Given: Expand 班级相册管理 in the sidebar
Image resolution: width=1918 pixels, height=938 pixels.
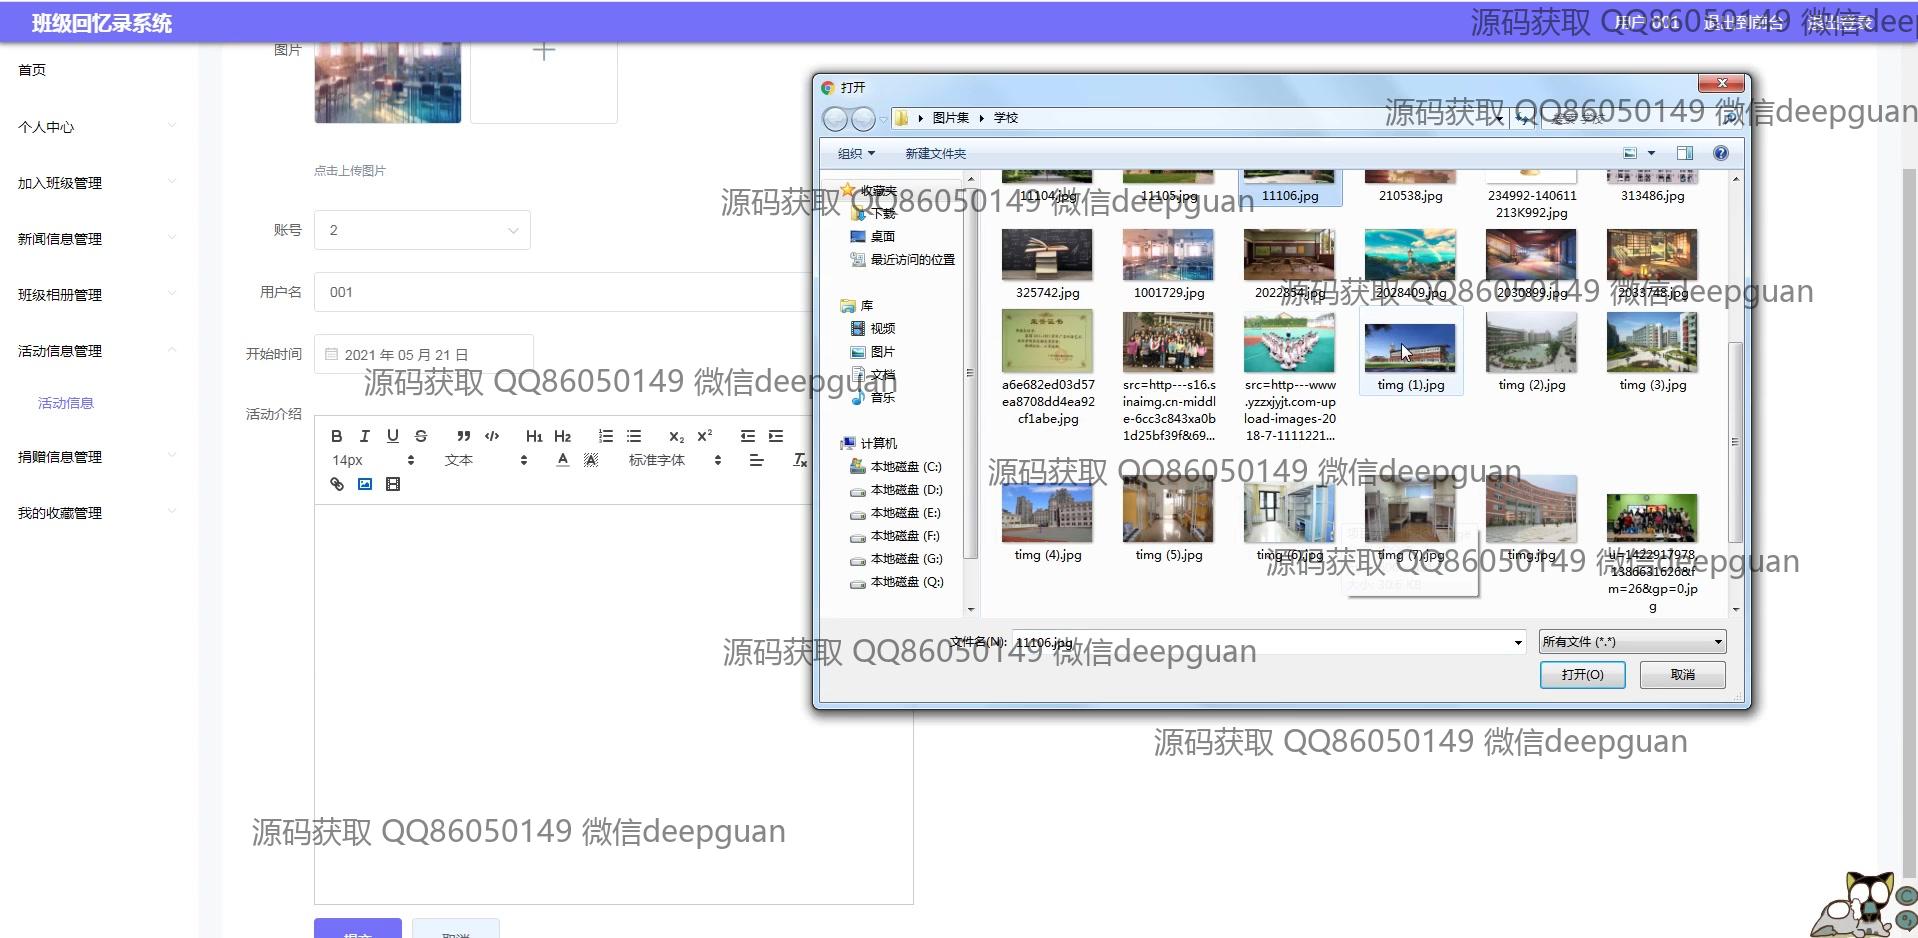Looking at the screenshot, I should tap(95, 295).
